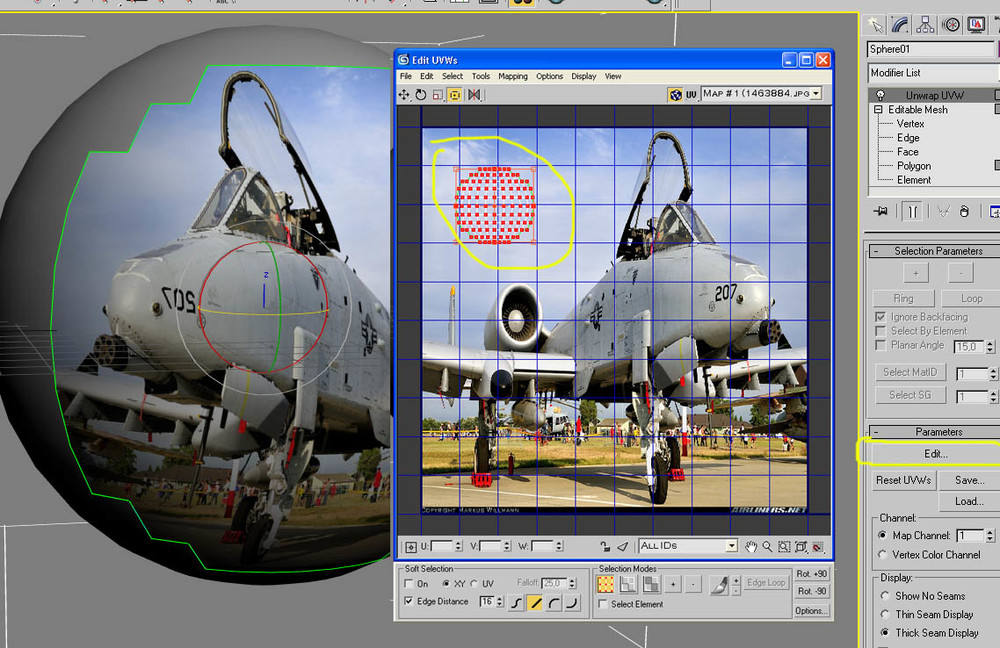Click the Absolute/Offset mode icon
This screenshot has width=1000, height=648.
411,547
